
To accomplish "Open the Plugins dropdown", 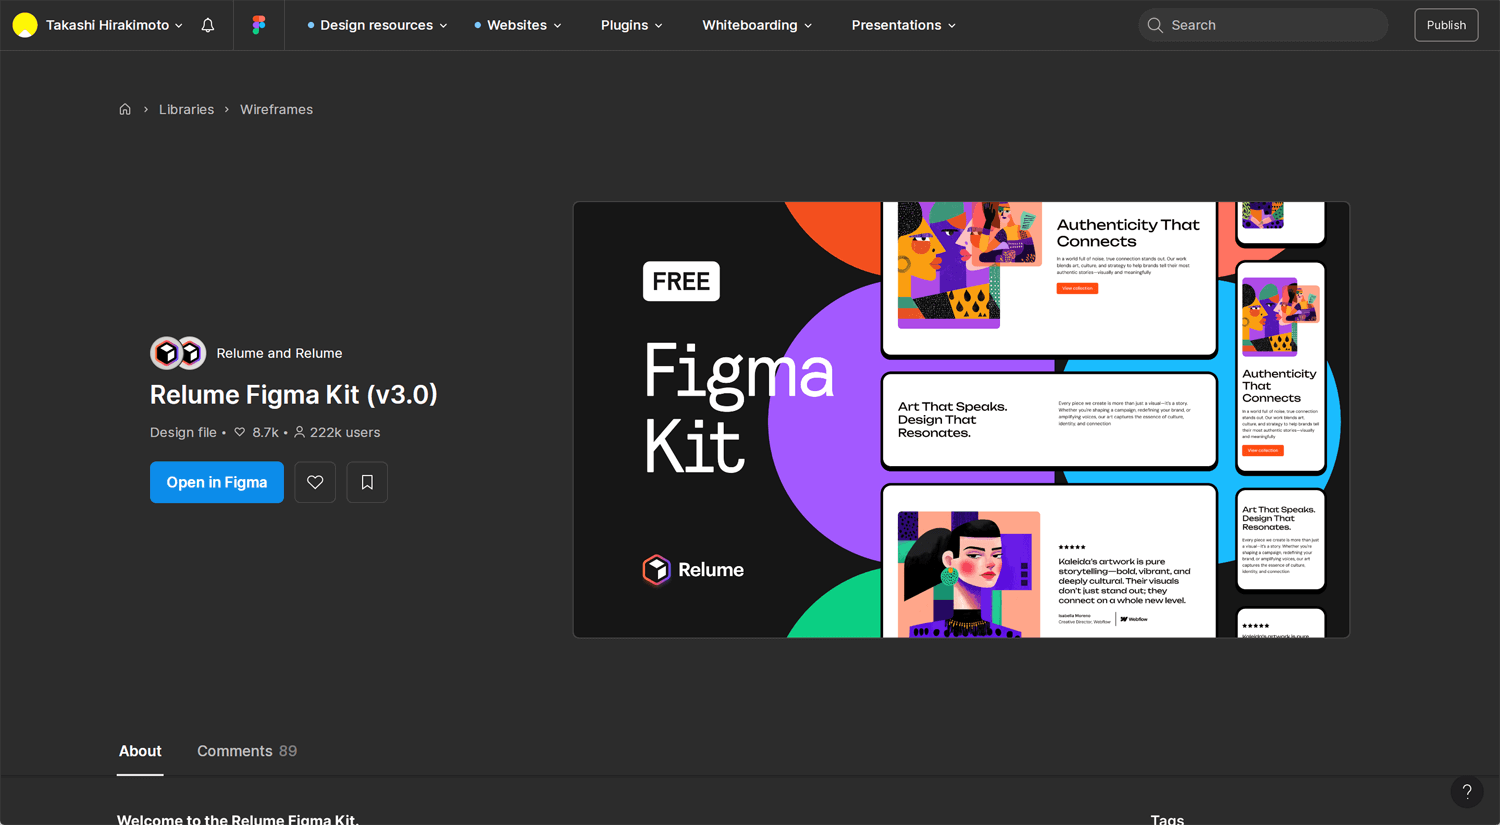I will [x=632, y=25].
